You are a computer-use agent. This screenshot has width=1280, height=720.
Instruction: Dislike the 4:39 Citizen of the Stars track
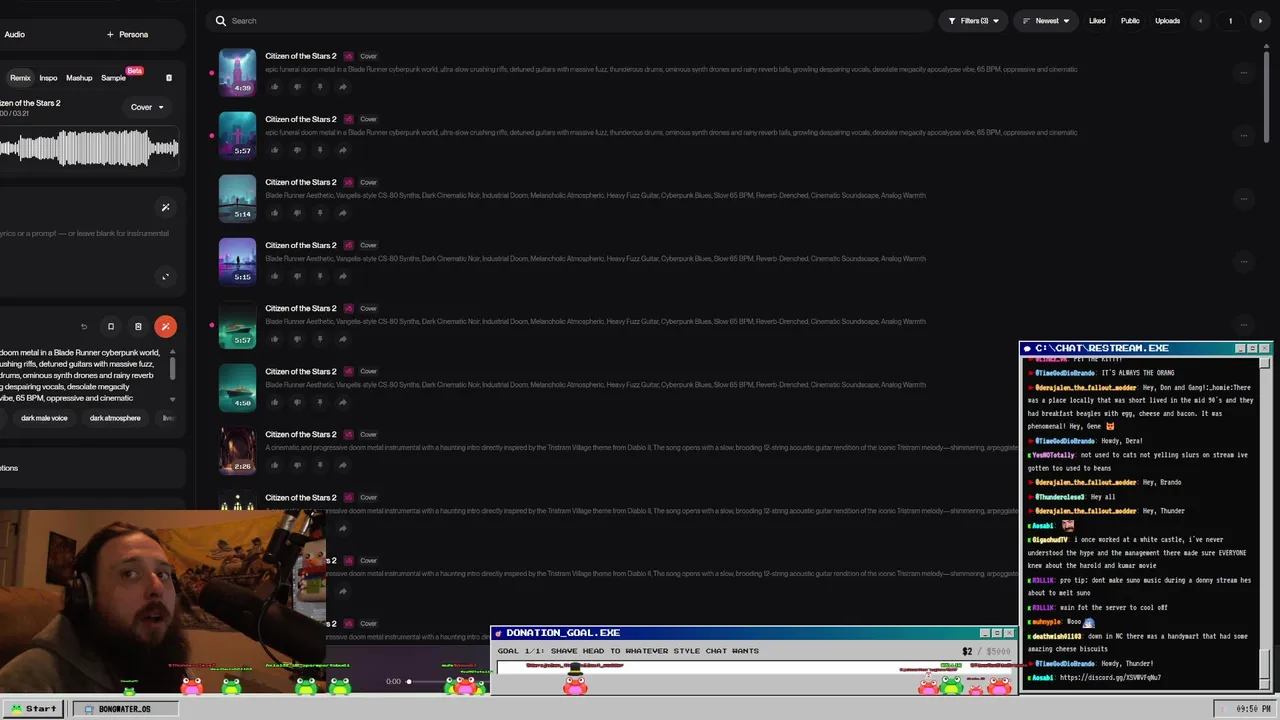tap(296, 87)
